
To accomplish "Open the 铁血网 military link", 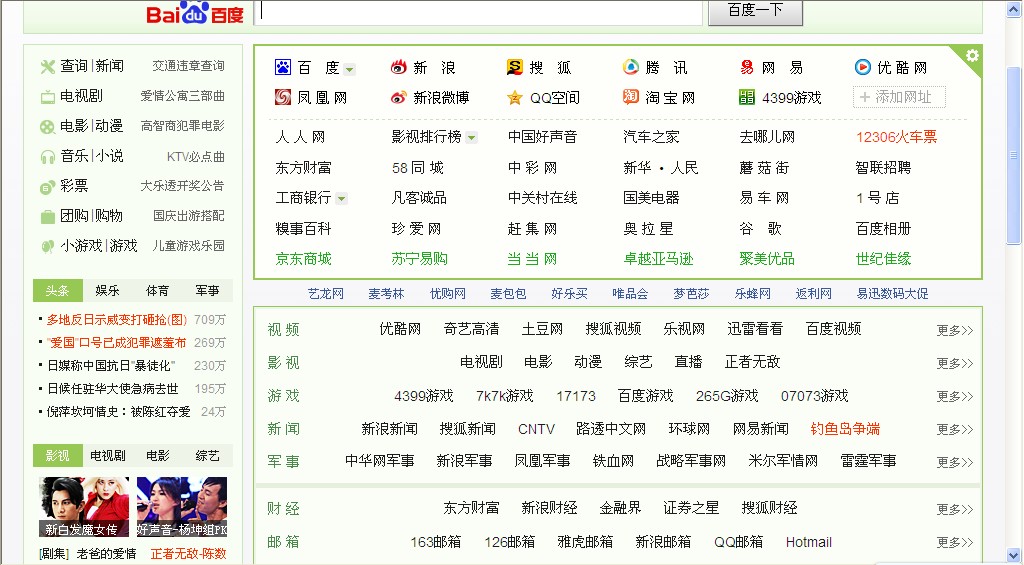I will click(613, 461).
